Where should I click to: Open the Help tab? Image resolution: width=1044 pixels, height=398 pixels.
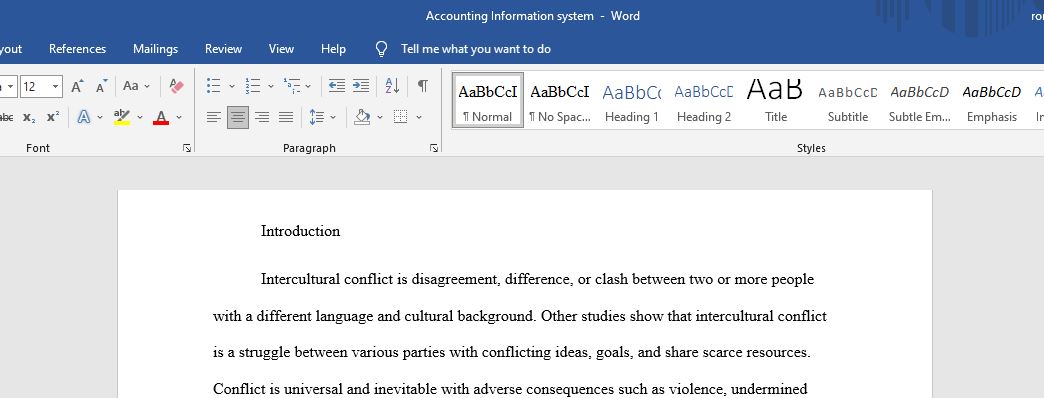[x=333, y=49]
